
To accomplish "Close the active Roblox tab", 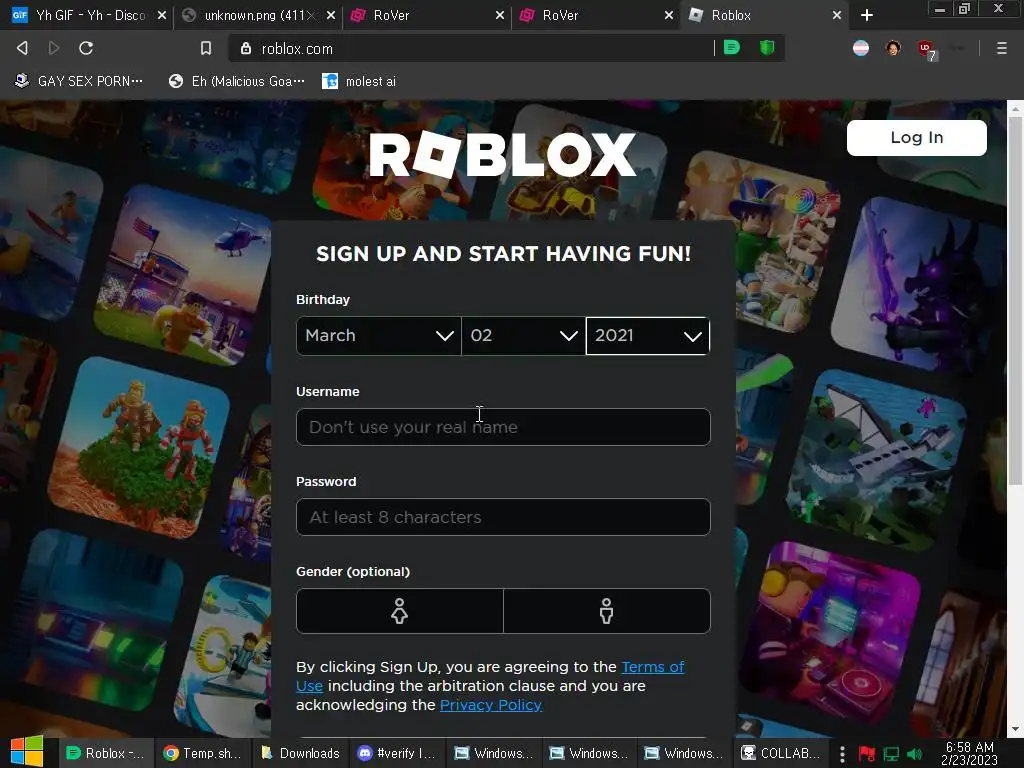I will [837, 15].
